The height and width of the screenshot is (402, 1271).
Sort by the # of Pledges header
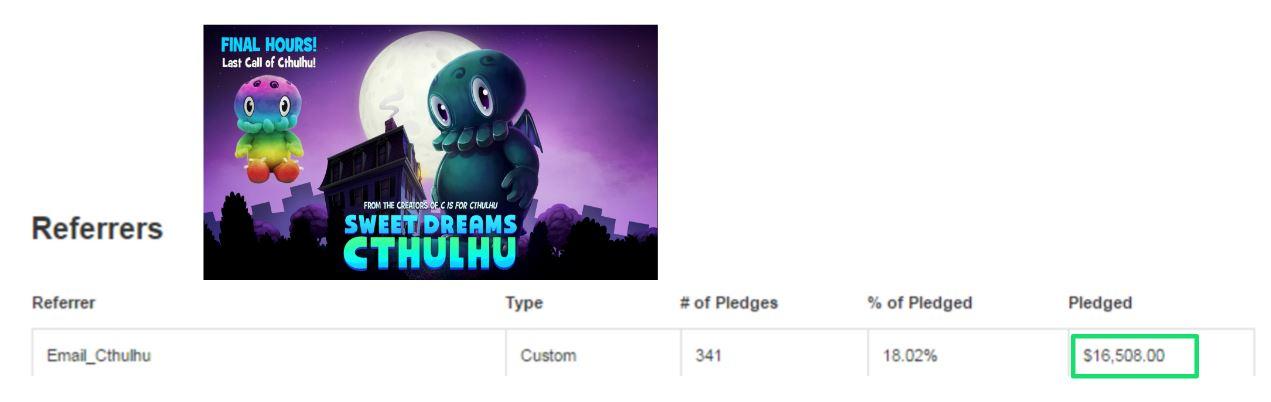tap(729, 303)
